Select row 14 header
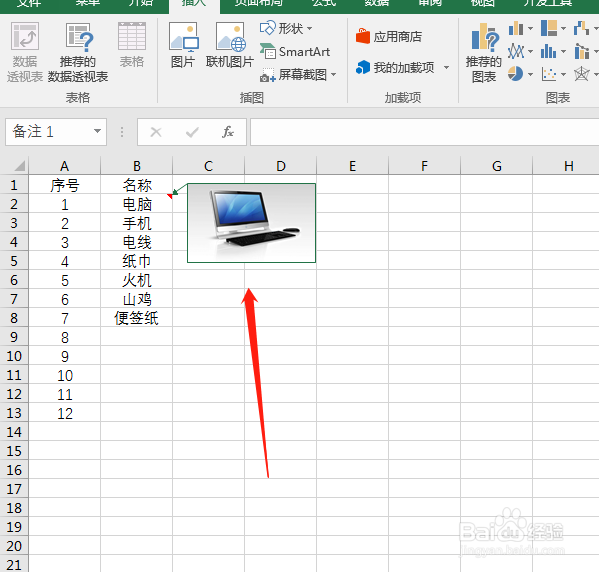The height and width of the screenshot is (572, 599). (x=14, y=432)
